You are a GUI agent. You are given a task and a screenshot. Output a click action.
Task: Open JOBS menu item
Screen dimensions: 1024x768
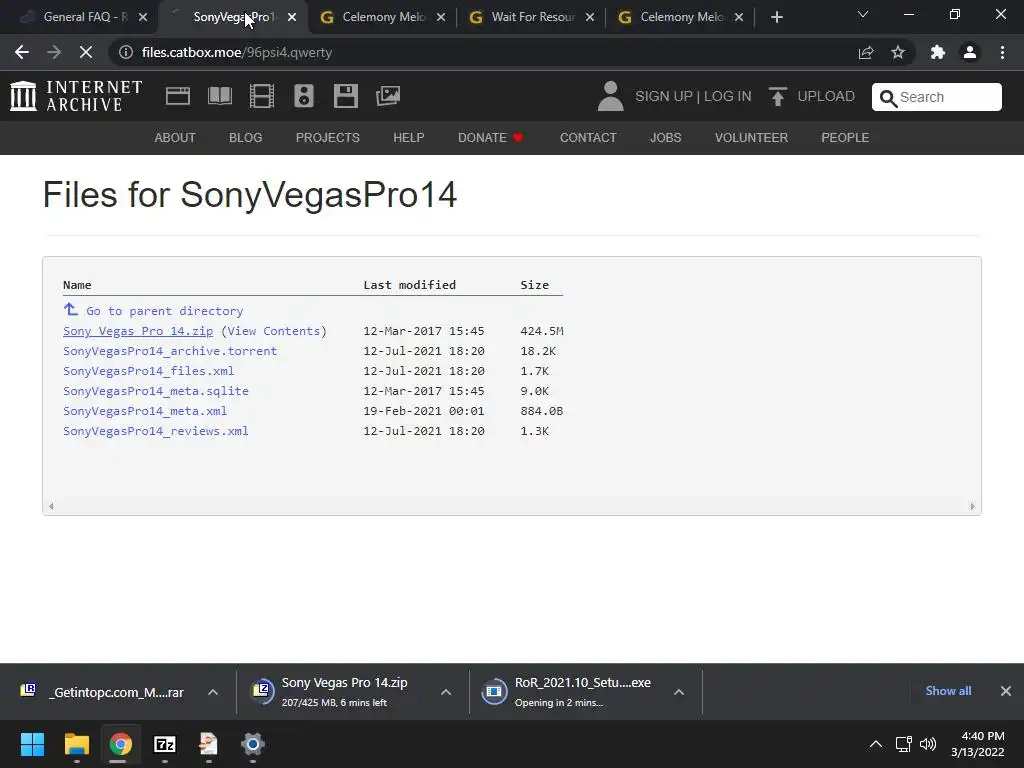coord(665,138)
